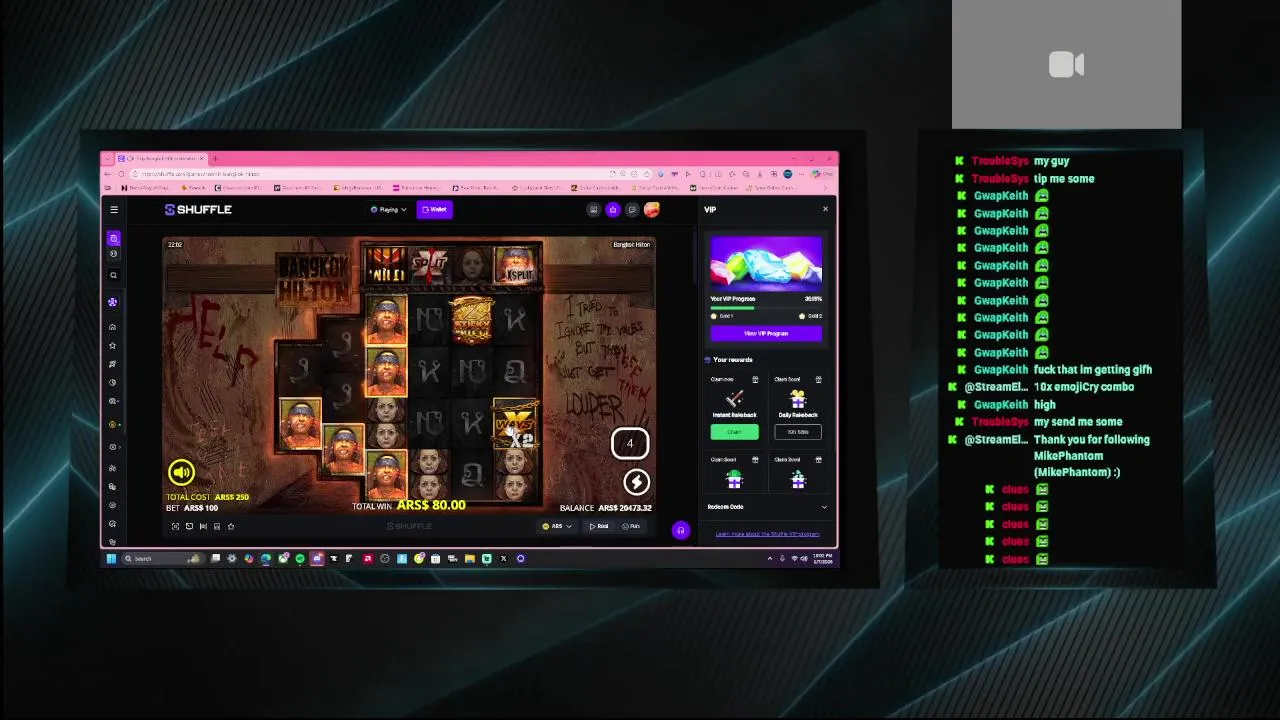Open the Wallet
The height and width of the screenshot is (720, 1280).
(435, 209)
